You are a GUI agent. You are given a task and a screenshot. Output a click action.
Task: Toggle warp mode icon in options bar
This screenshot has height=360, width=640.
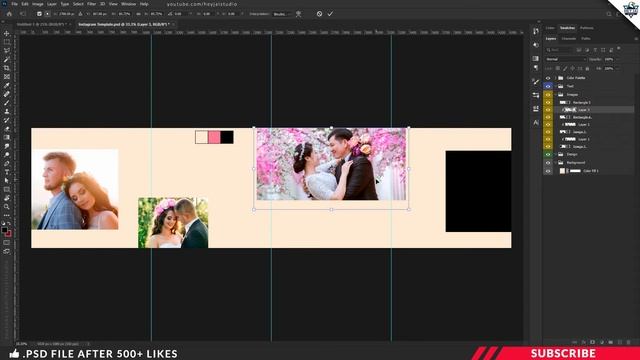click(298, 14)
